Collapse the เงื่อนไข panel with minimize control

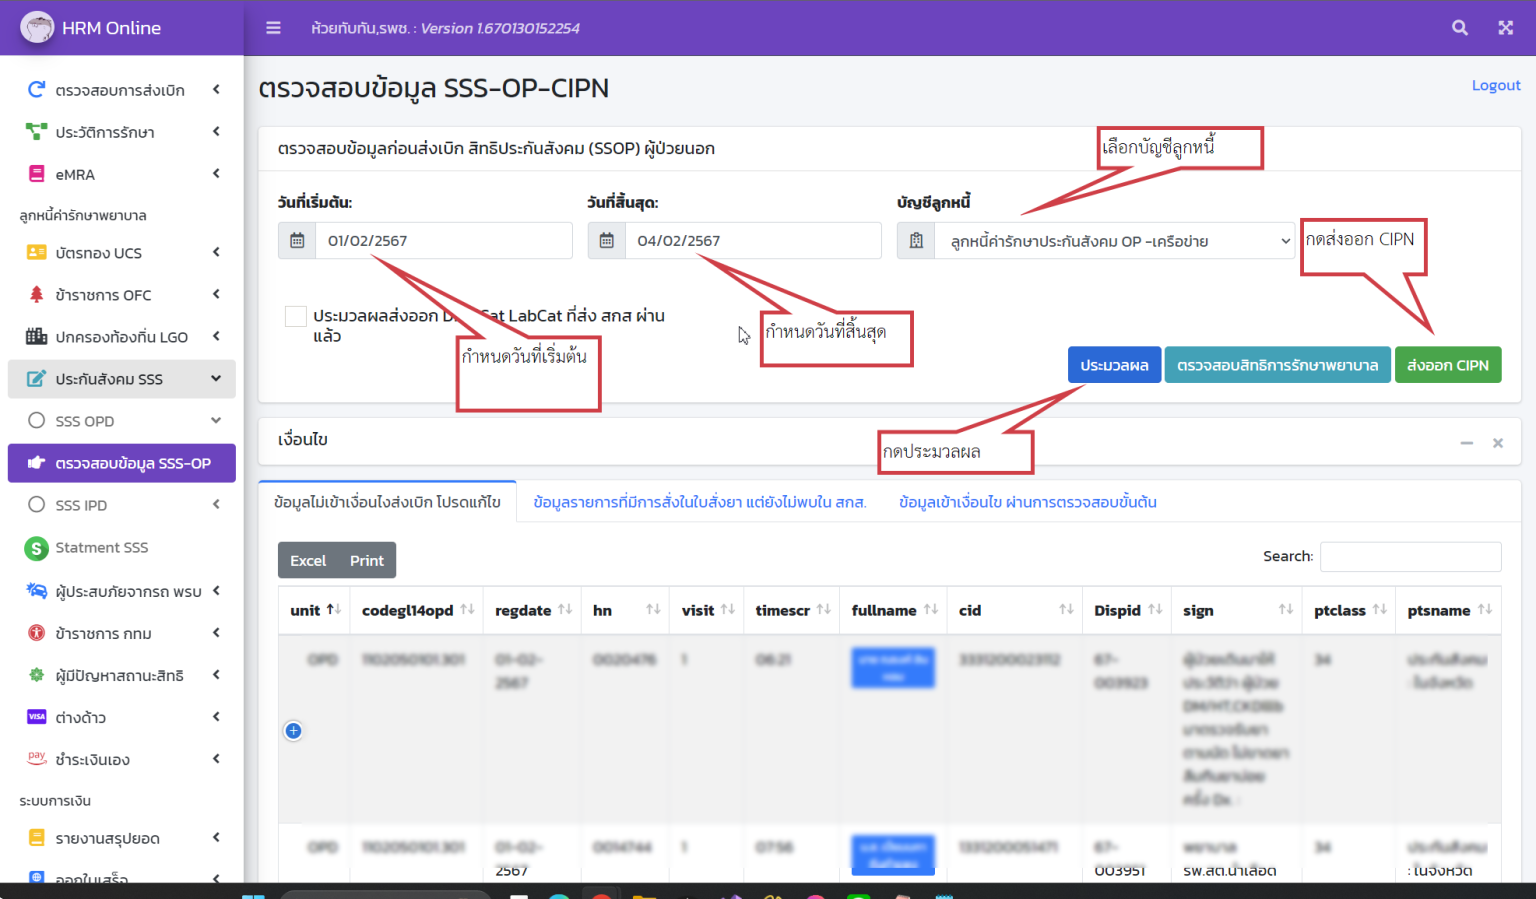click(1466, 441)
